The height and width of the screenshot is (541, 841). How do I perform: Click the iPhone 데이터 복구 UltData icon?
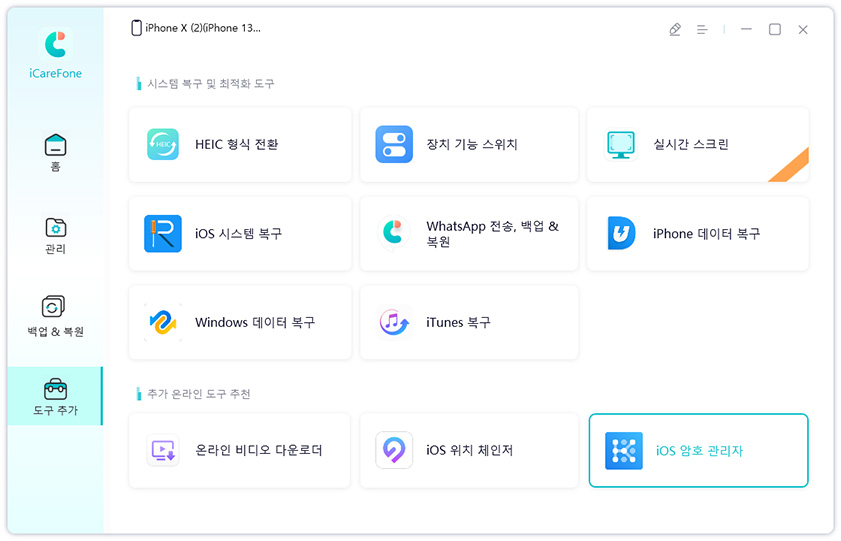click(621, 234)
